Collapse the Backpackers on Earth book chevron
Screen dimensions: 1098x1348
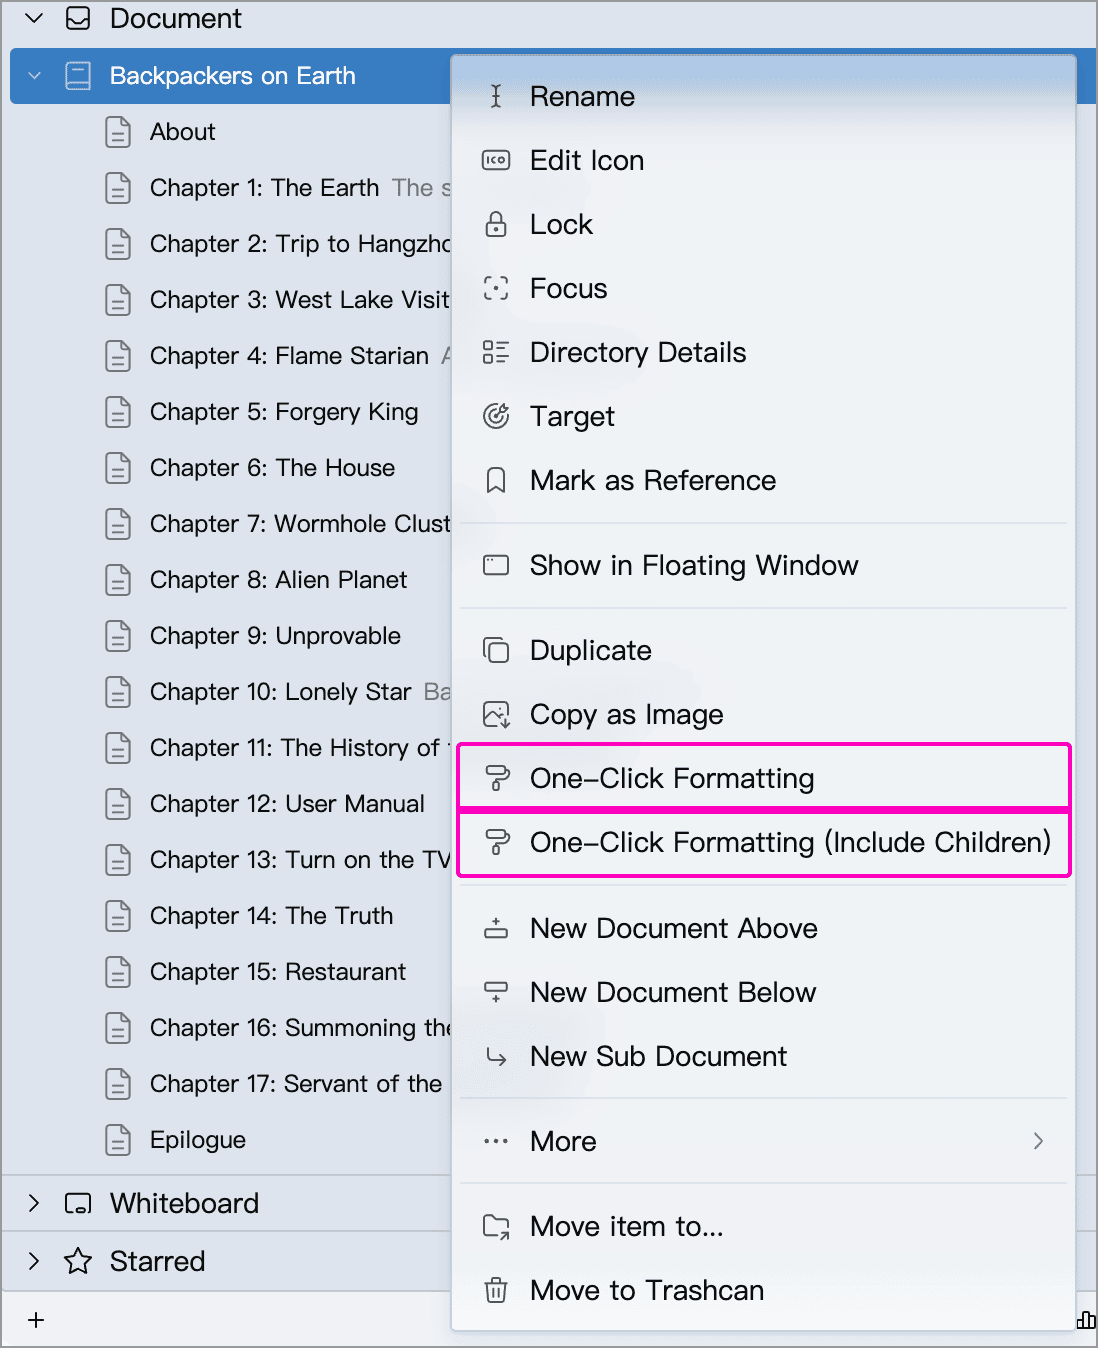(35, 76)
